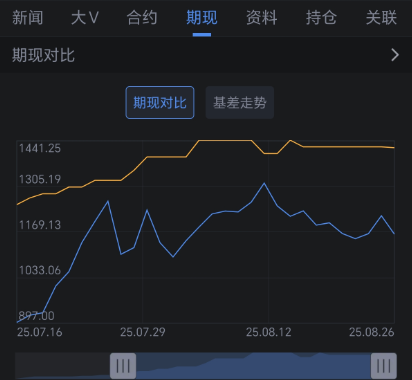Click the 25.08.12 date label
This screenshot has height=380, width=412.
[269, 332]
